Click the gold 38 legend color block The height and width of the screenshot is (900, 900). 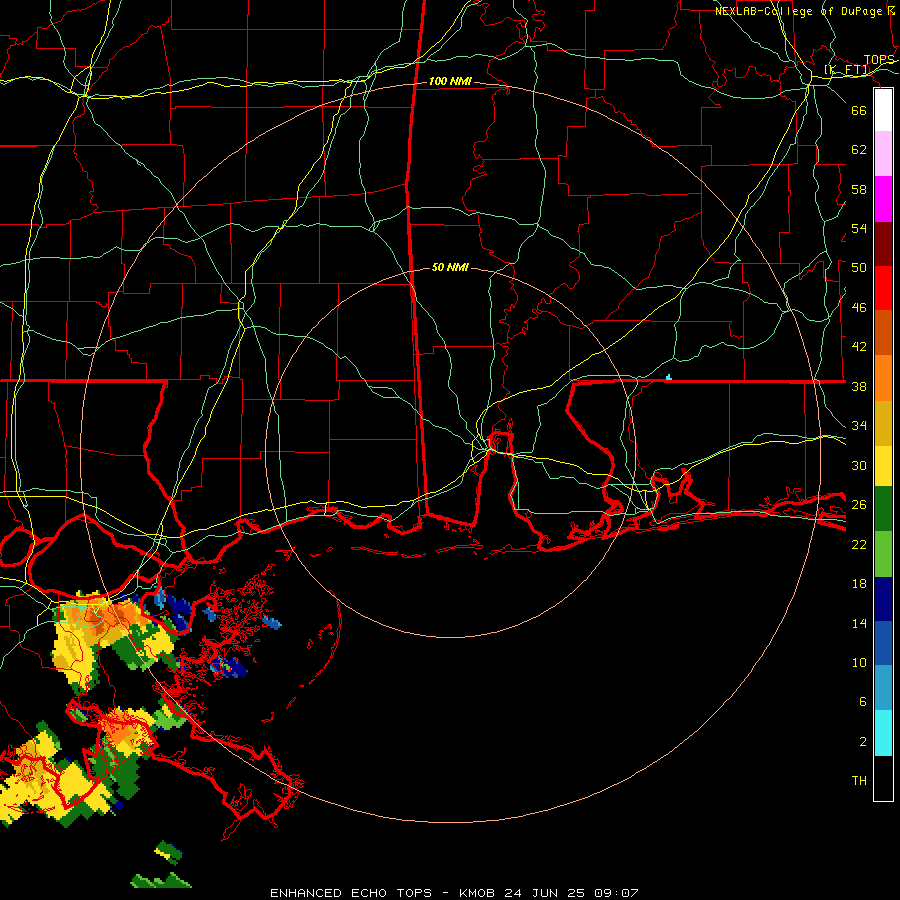[x=883, y=423]
